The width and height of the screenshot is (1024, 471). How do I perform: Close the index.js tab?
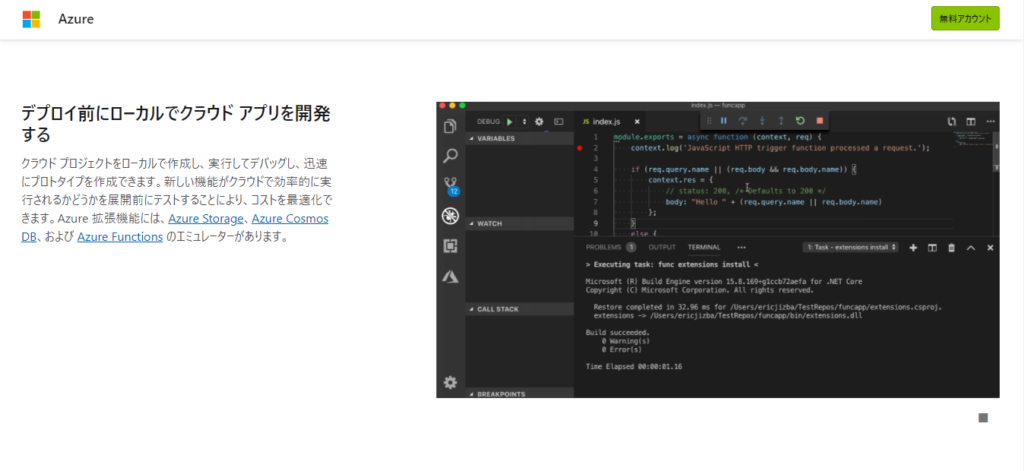pos(637,122)
